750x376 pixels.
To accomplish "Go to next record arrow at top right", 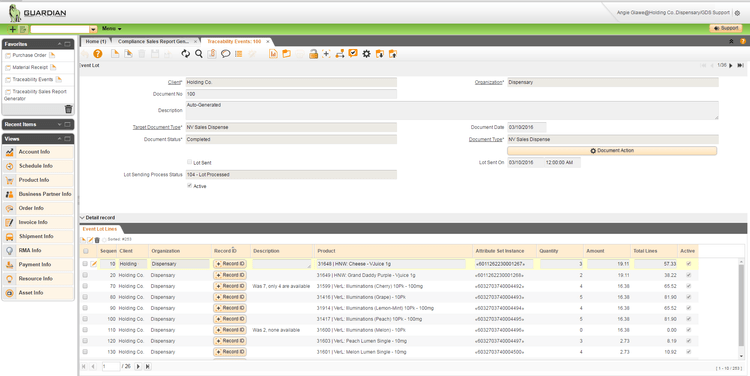I will [730, 66].
